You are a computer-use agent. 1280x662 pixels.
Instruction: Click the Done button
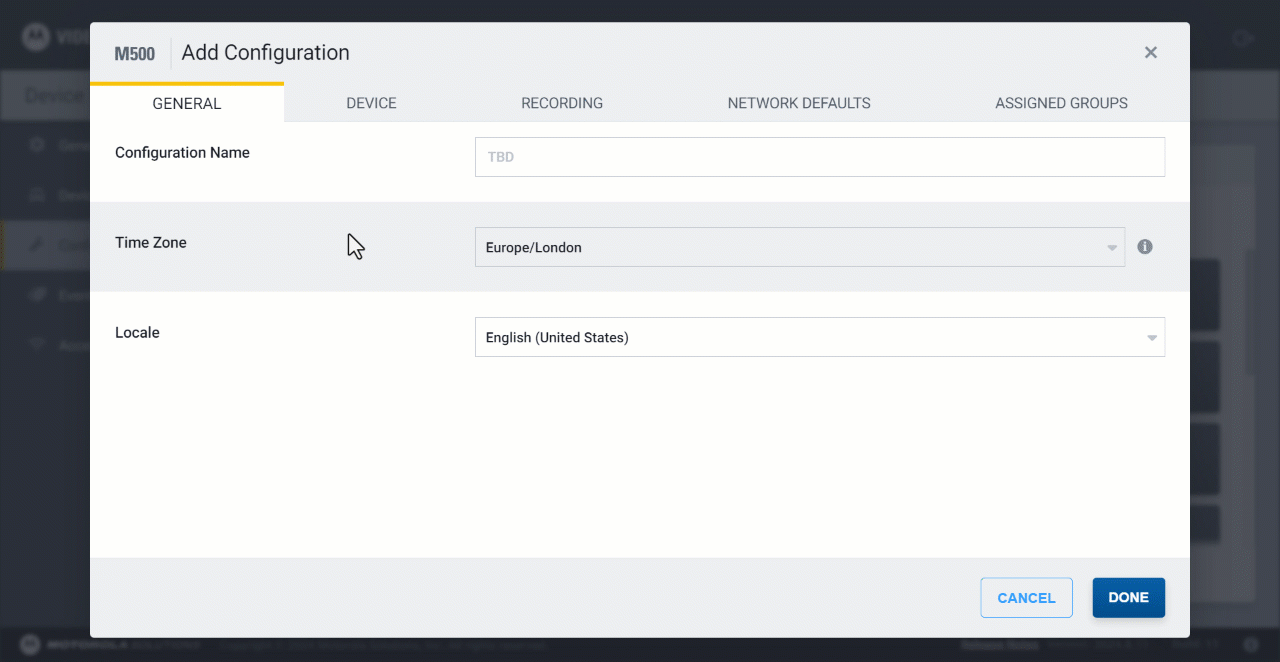click(x=1128, y=597)
